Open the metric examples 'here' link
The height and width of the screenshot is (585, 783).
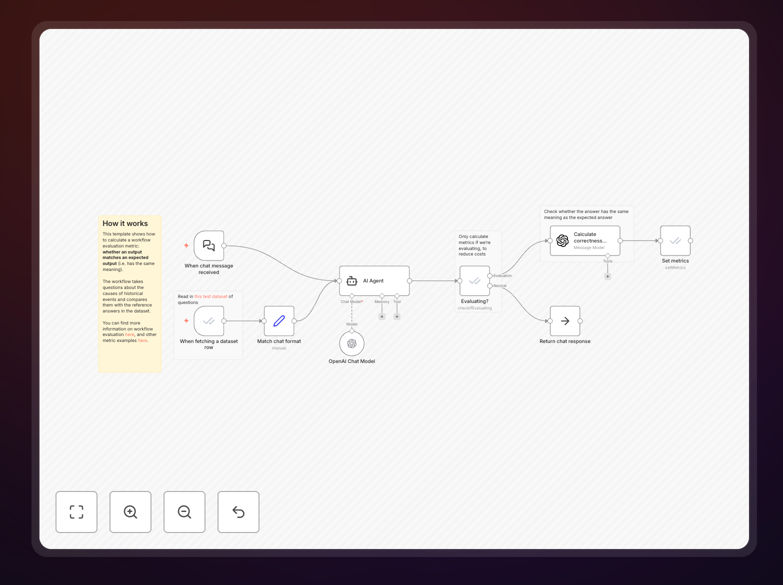(x=143, y=341)
